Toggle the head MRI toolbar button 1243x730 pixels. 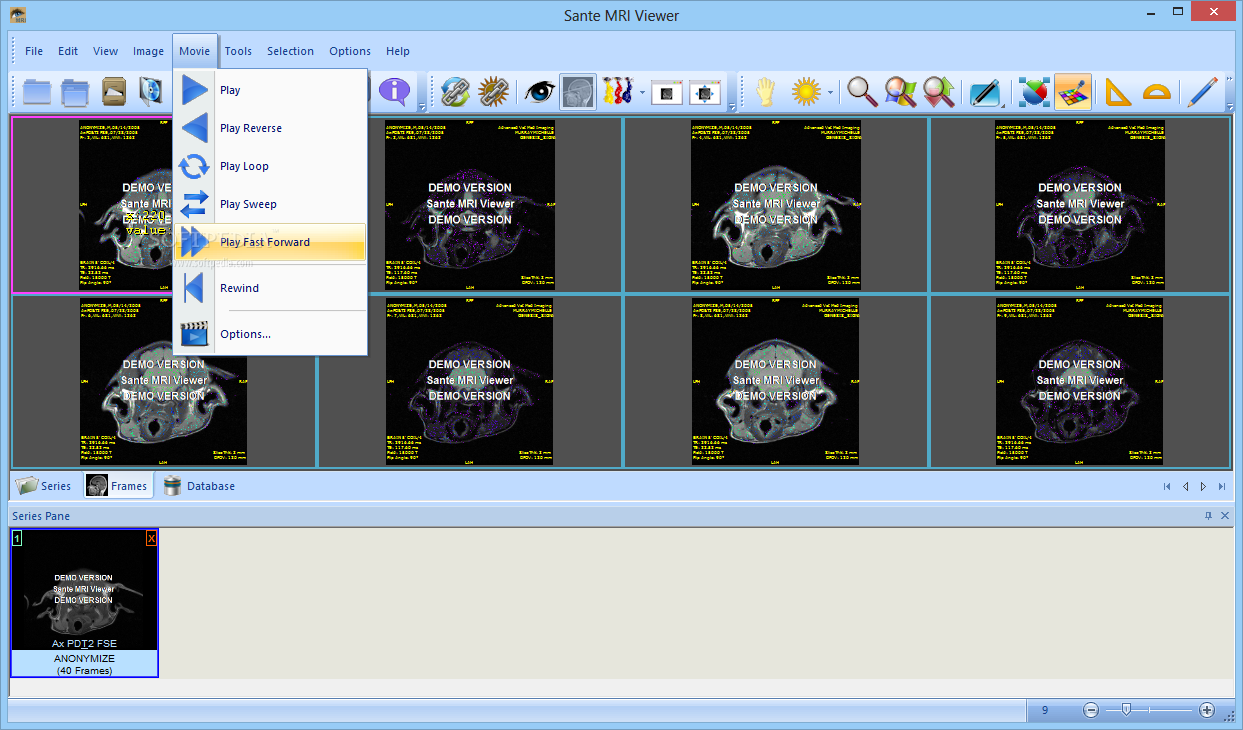tap(578, 92)
